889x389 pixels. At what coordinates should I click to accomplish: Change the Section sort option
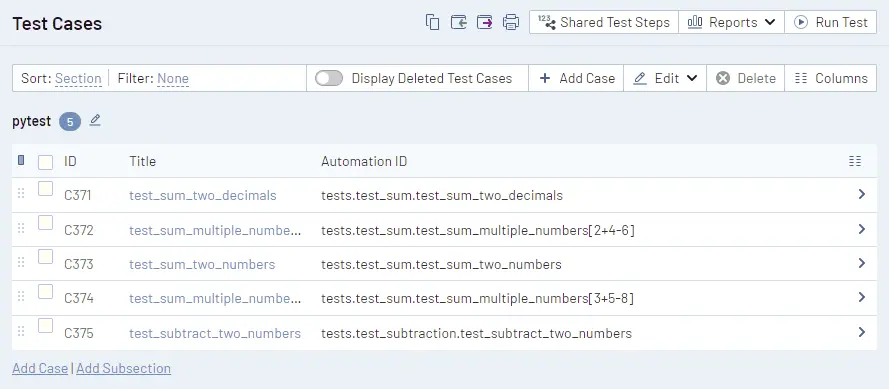78,78
